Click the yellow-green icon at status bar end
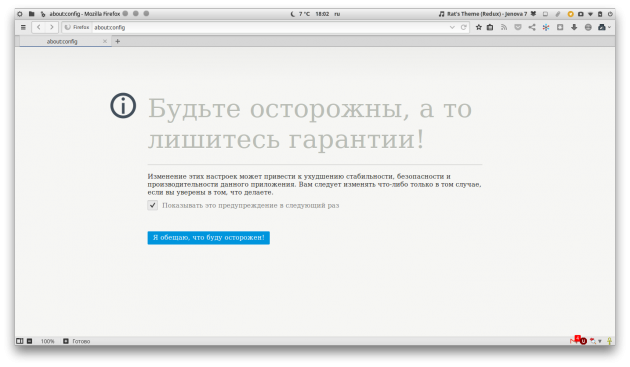 pyautogui.click(x=610, y=341)
